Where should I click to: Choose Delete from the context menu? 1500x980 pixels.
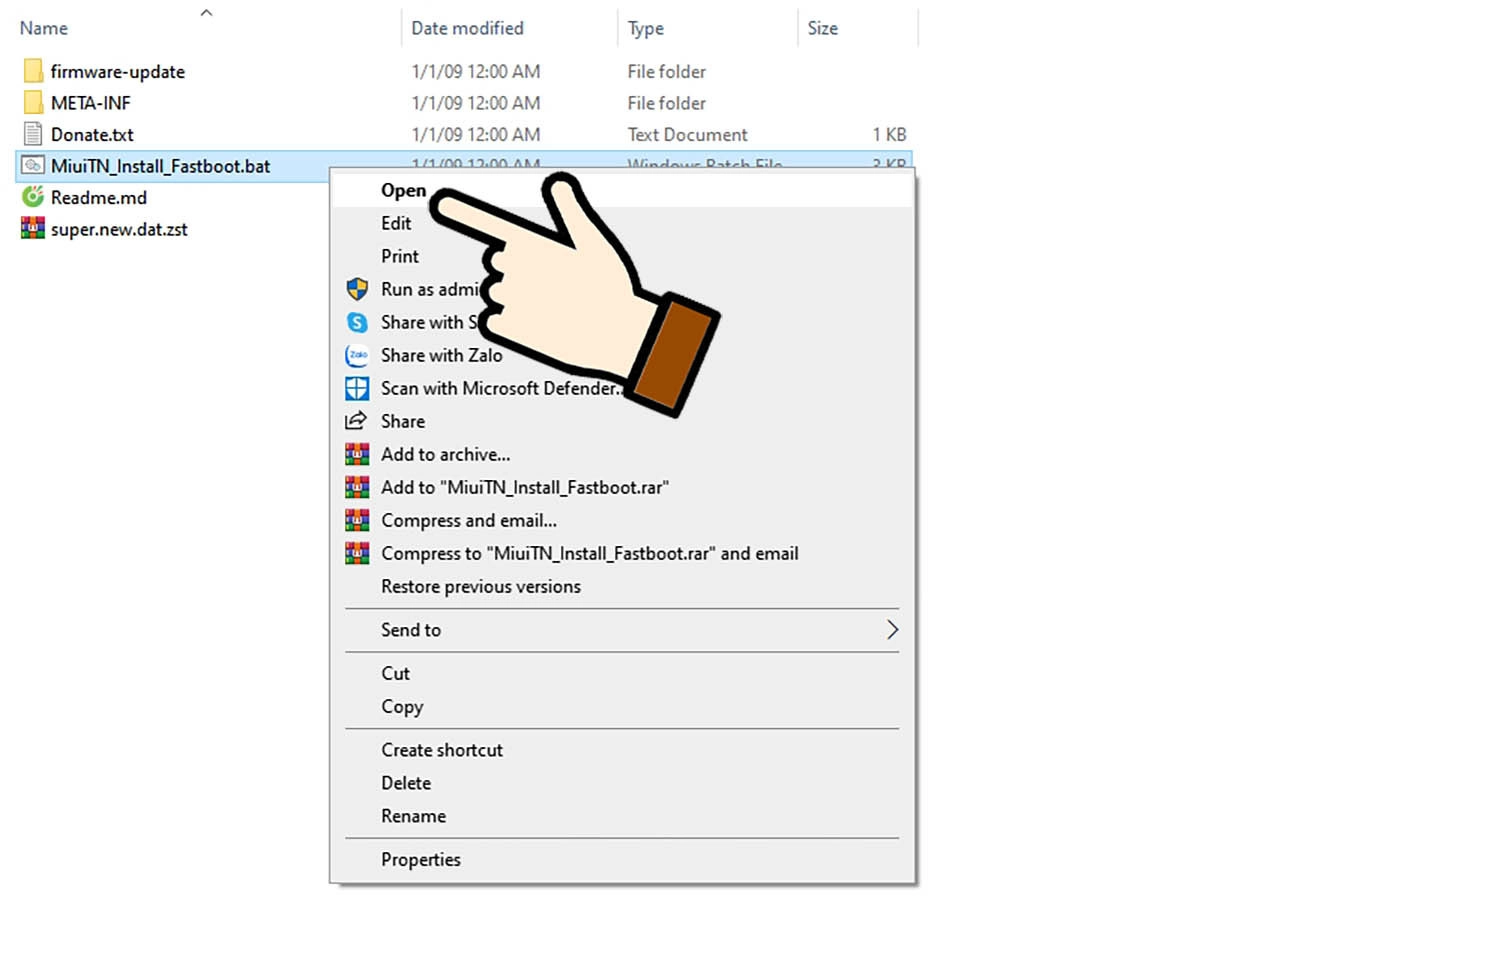(406, 783)
